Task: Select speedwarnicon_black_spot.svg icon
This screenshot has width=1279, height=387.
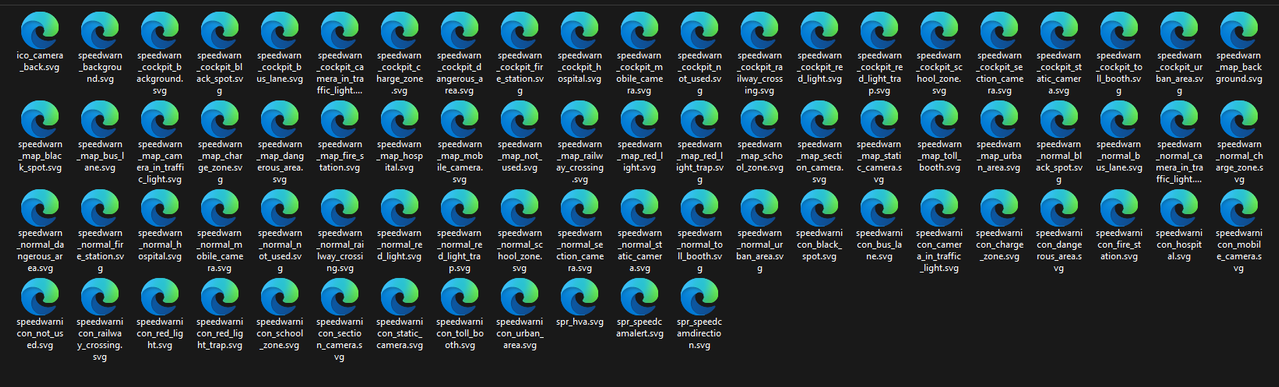Action: [x=820, y=208]
